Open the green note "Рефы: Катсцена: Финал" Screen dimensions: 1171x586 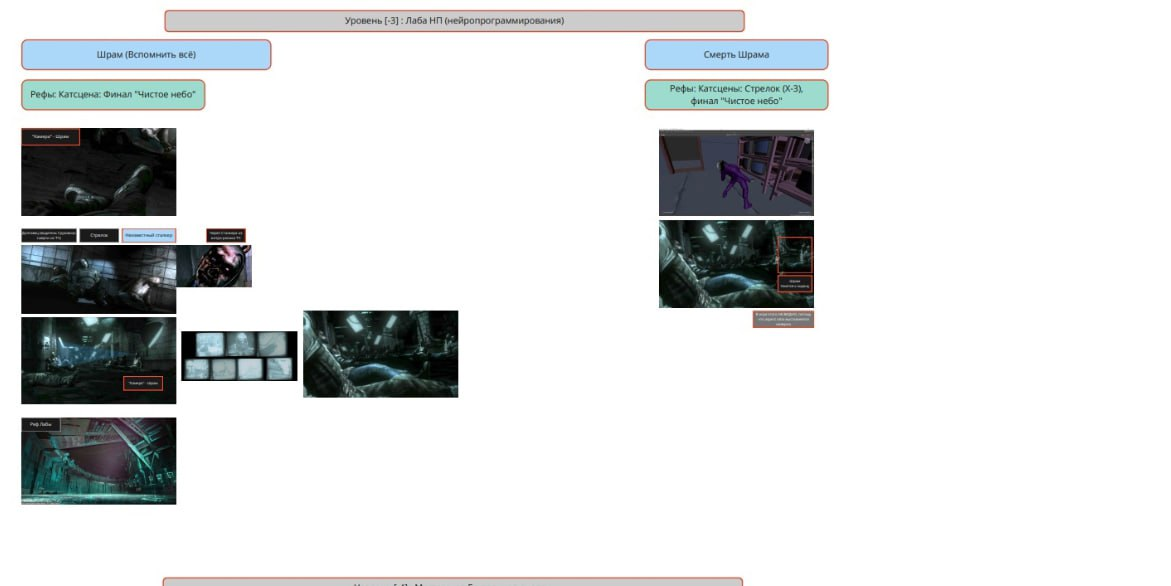tap(113, 95)
